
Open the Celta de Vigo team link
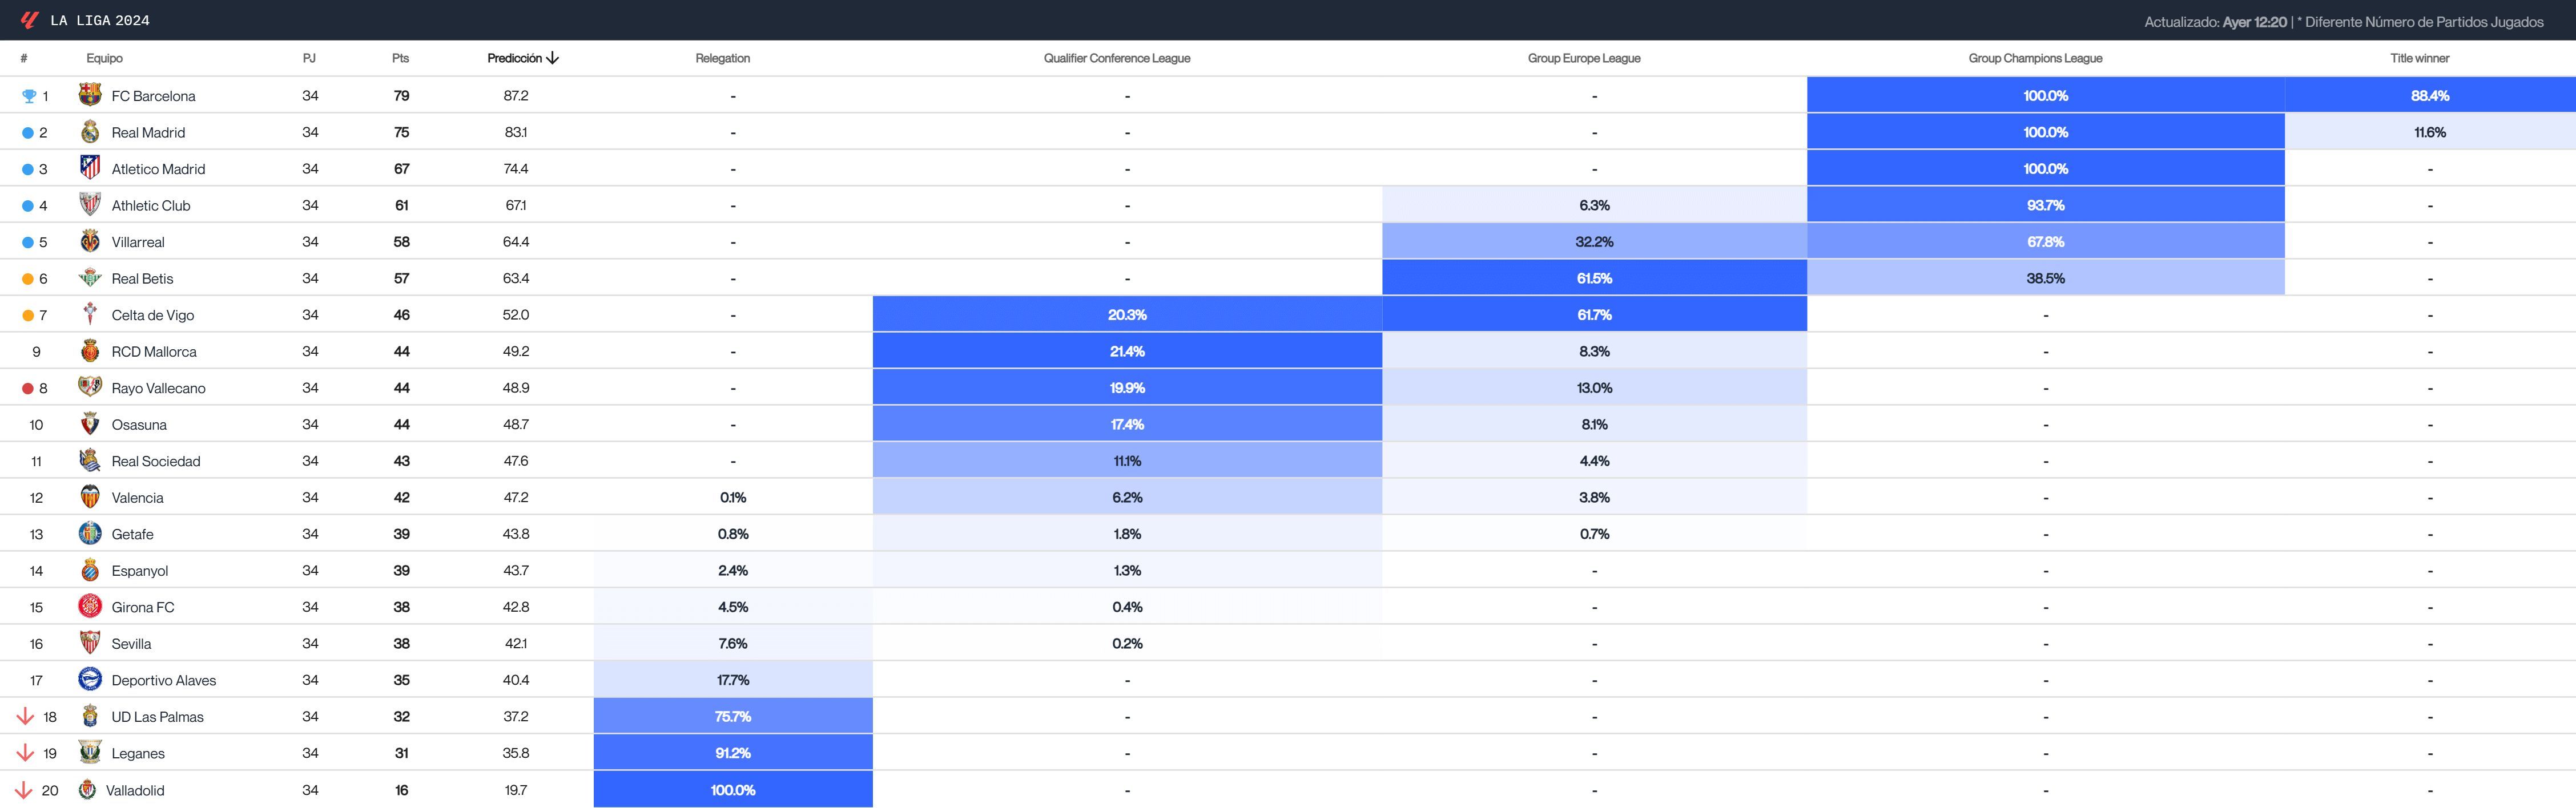tap(153, 315)
